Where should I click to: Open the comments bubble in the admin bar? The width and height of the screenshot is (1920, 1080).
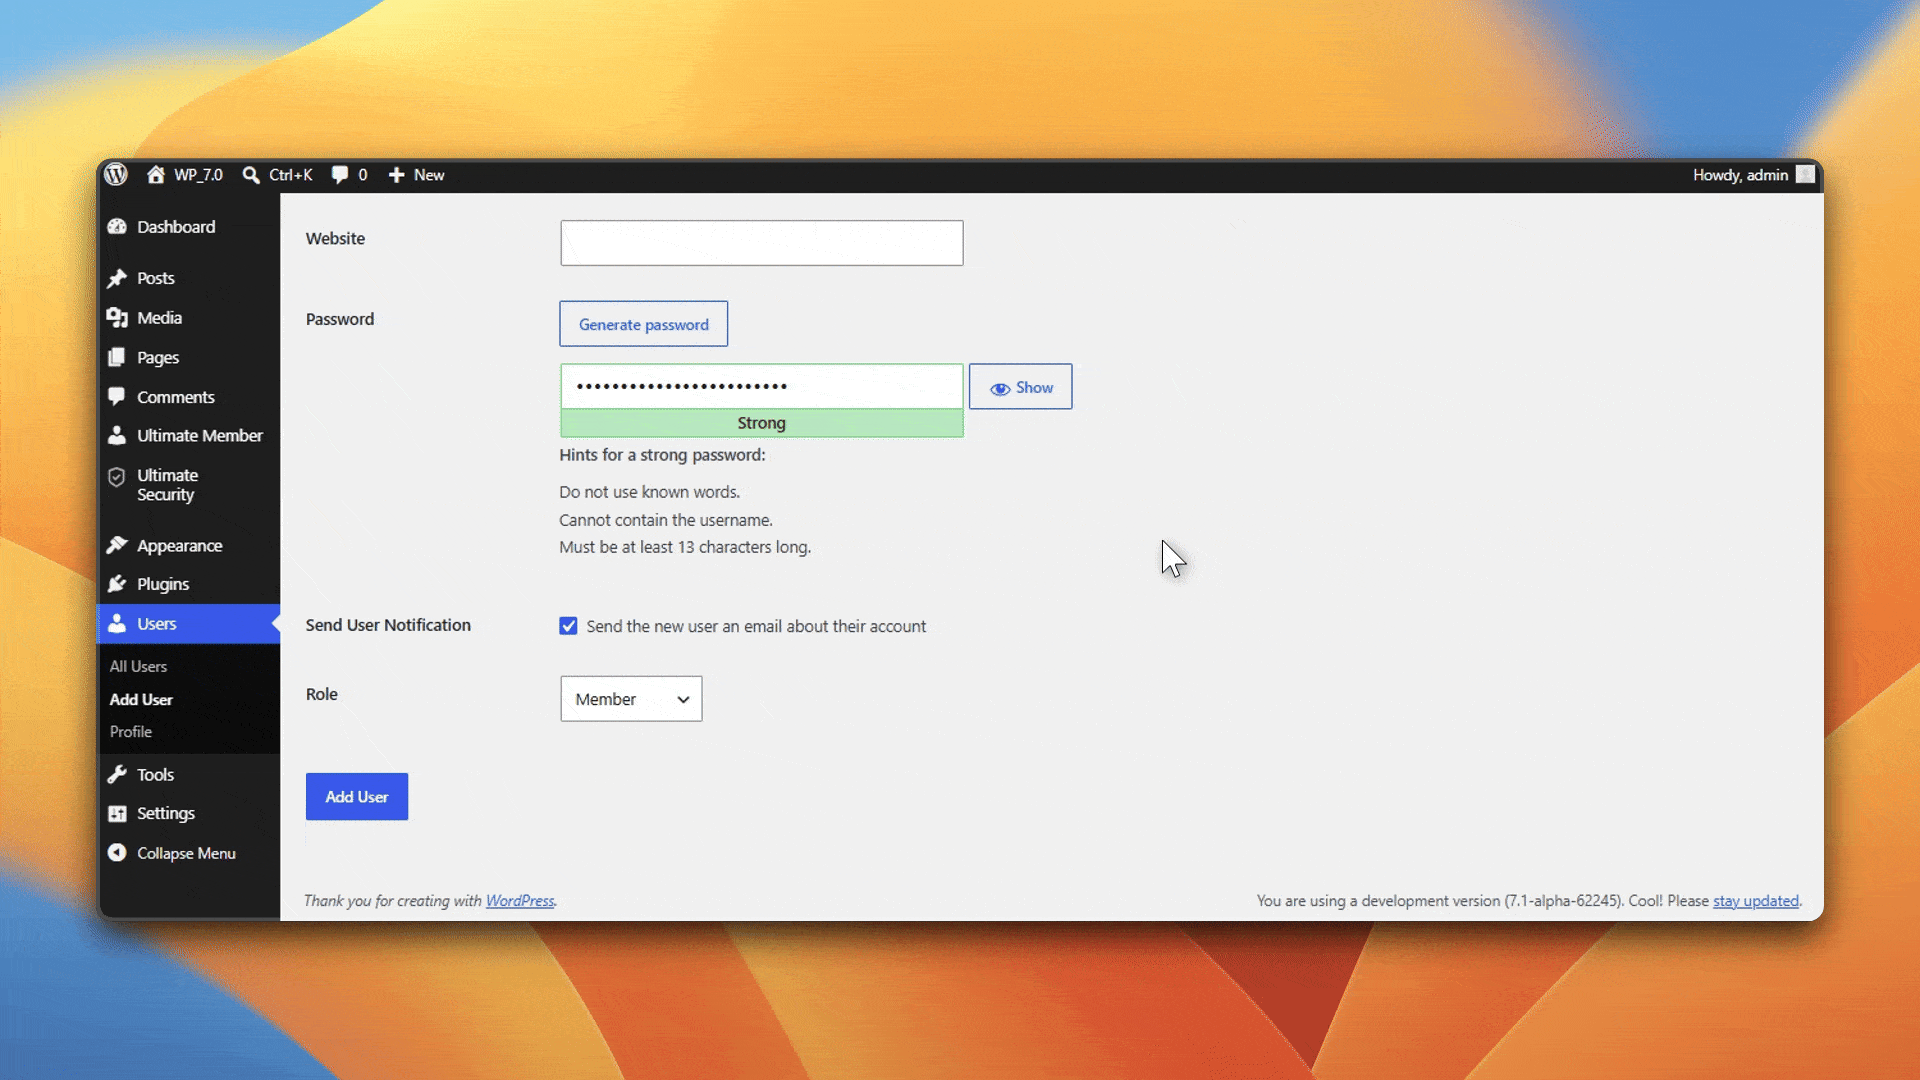tap(340, 175)
